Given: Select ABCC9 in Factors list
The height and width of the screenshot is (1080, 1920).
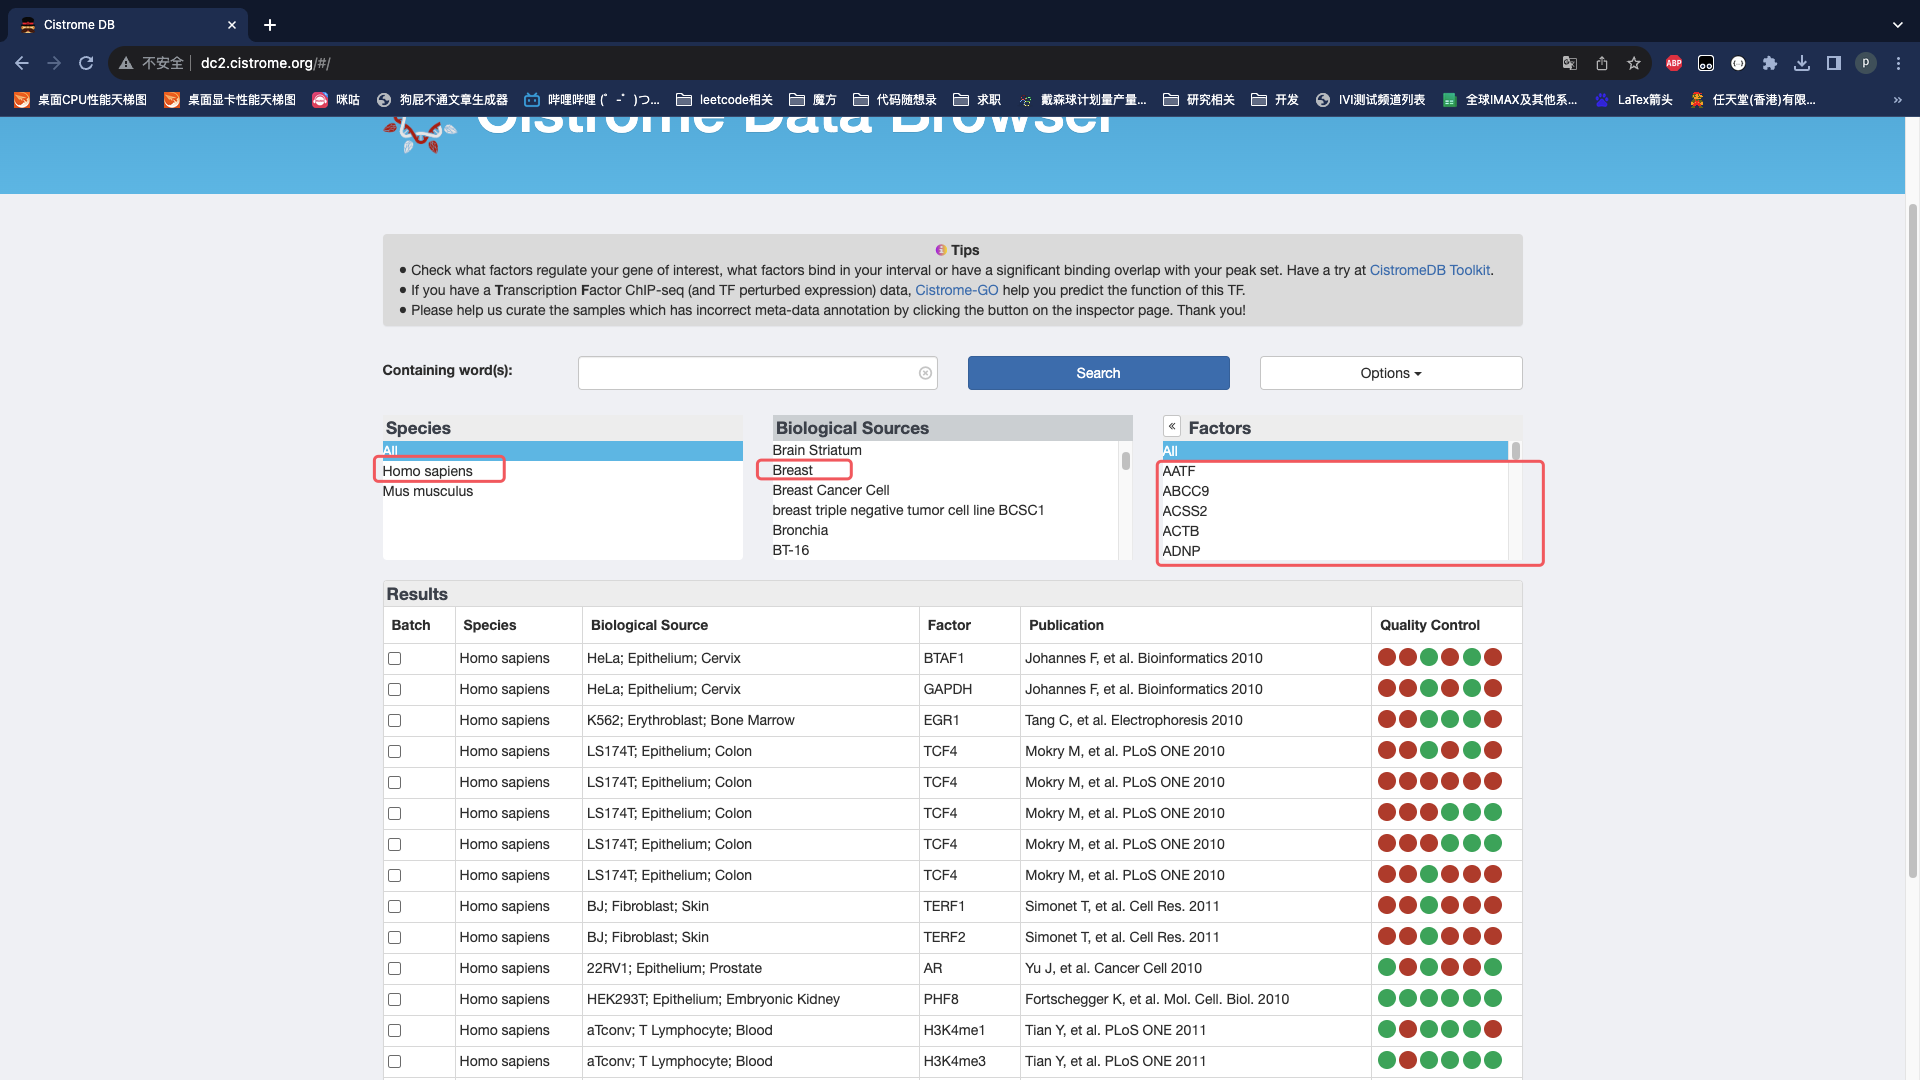Looking at the screenshot, I should coord(1185,491).
